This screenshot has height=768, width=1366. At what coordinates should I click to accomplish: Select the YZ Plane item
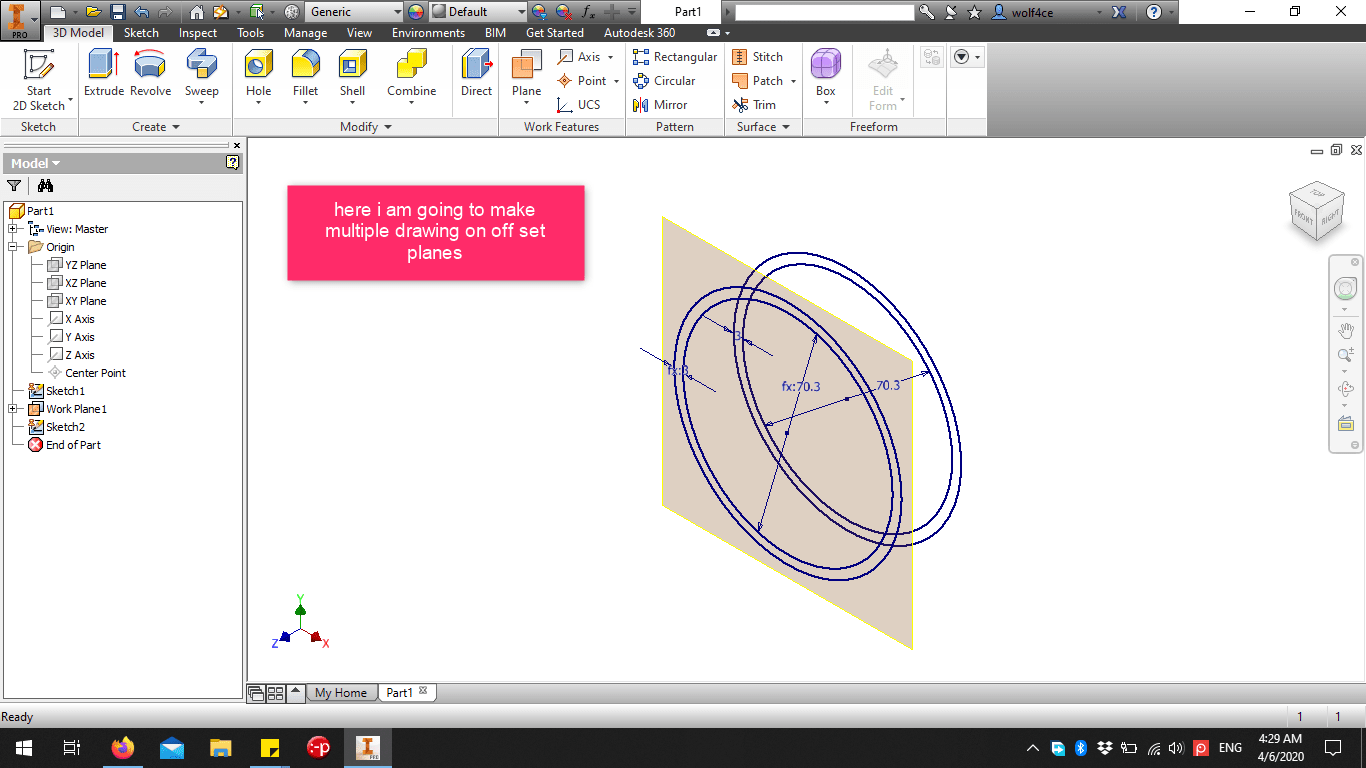(77, 265)
